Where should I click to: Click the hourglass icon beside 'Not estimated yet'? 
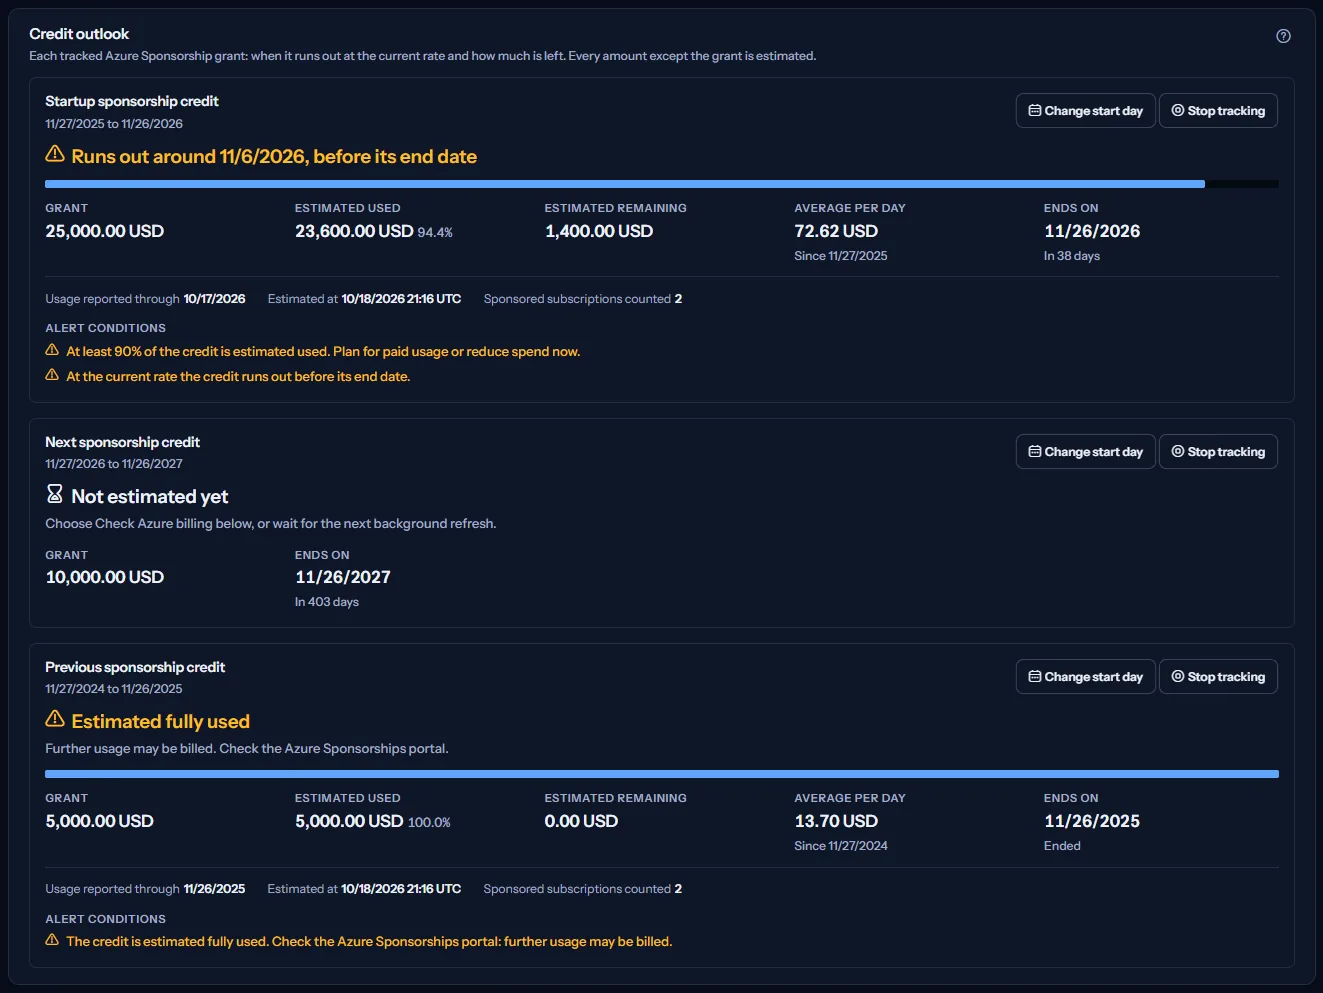click(55, 494)
